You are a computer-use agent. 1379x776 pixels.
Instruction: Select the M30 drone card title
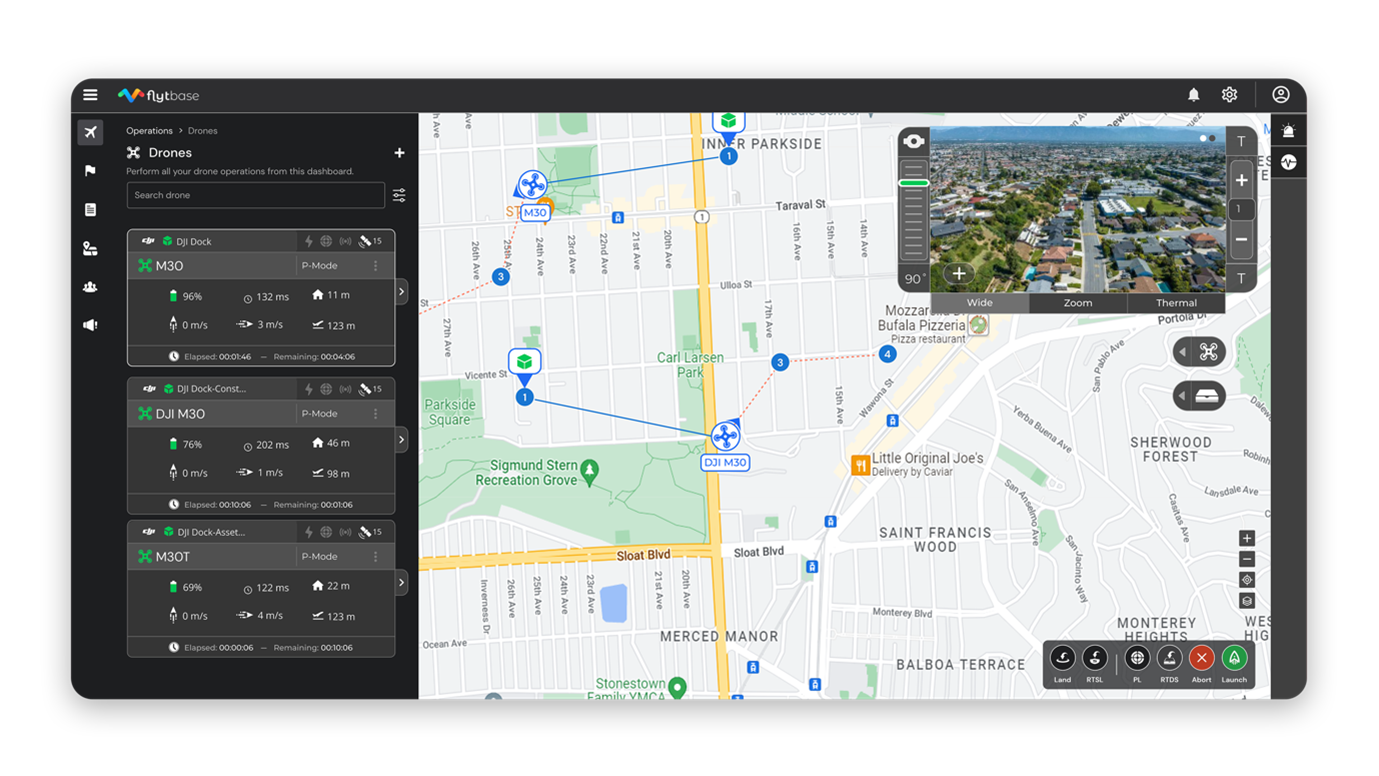pyautogui.click(x=169, y=266)
